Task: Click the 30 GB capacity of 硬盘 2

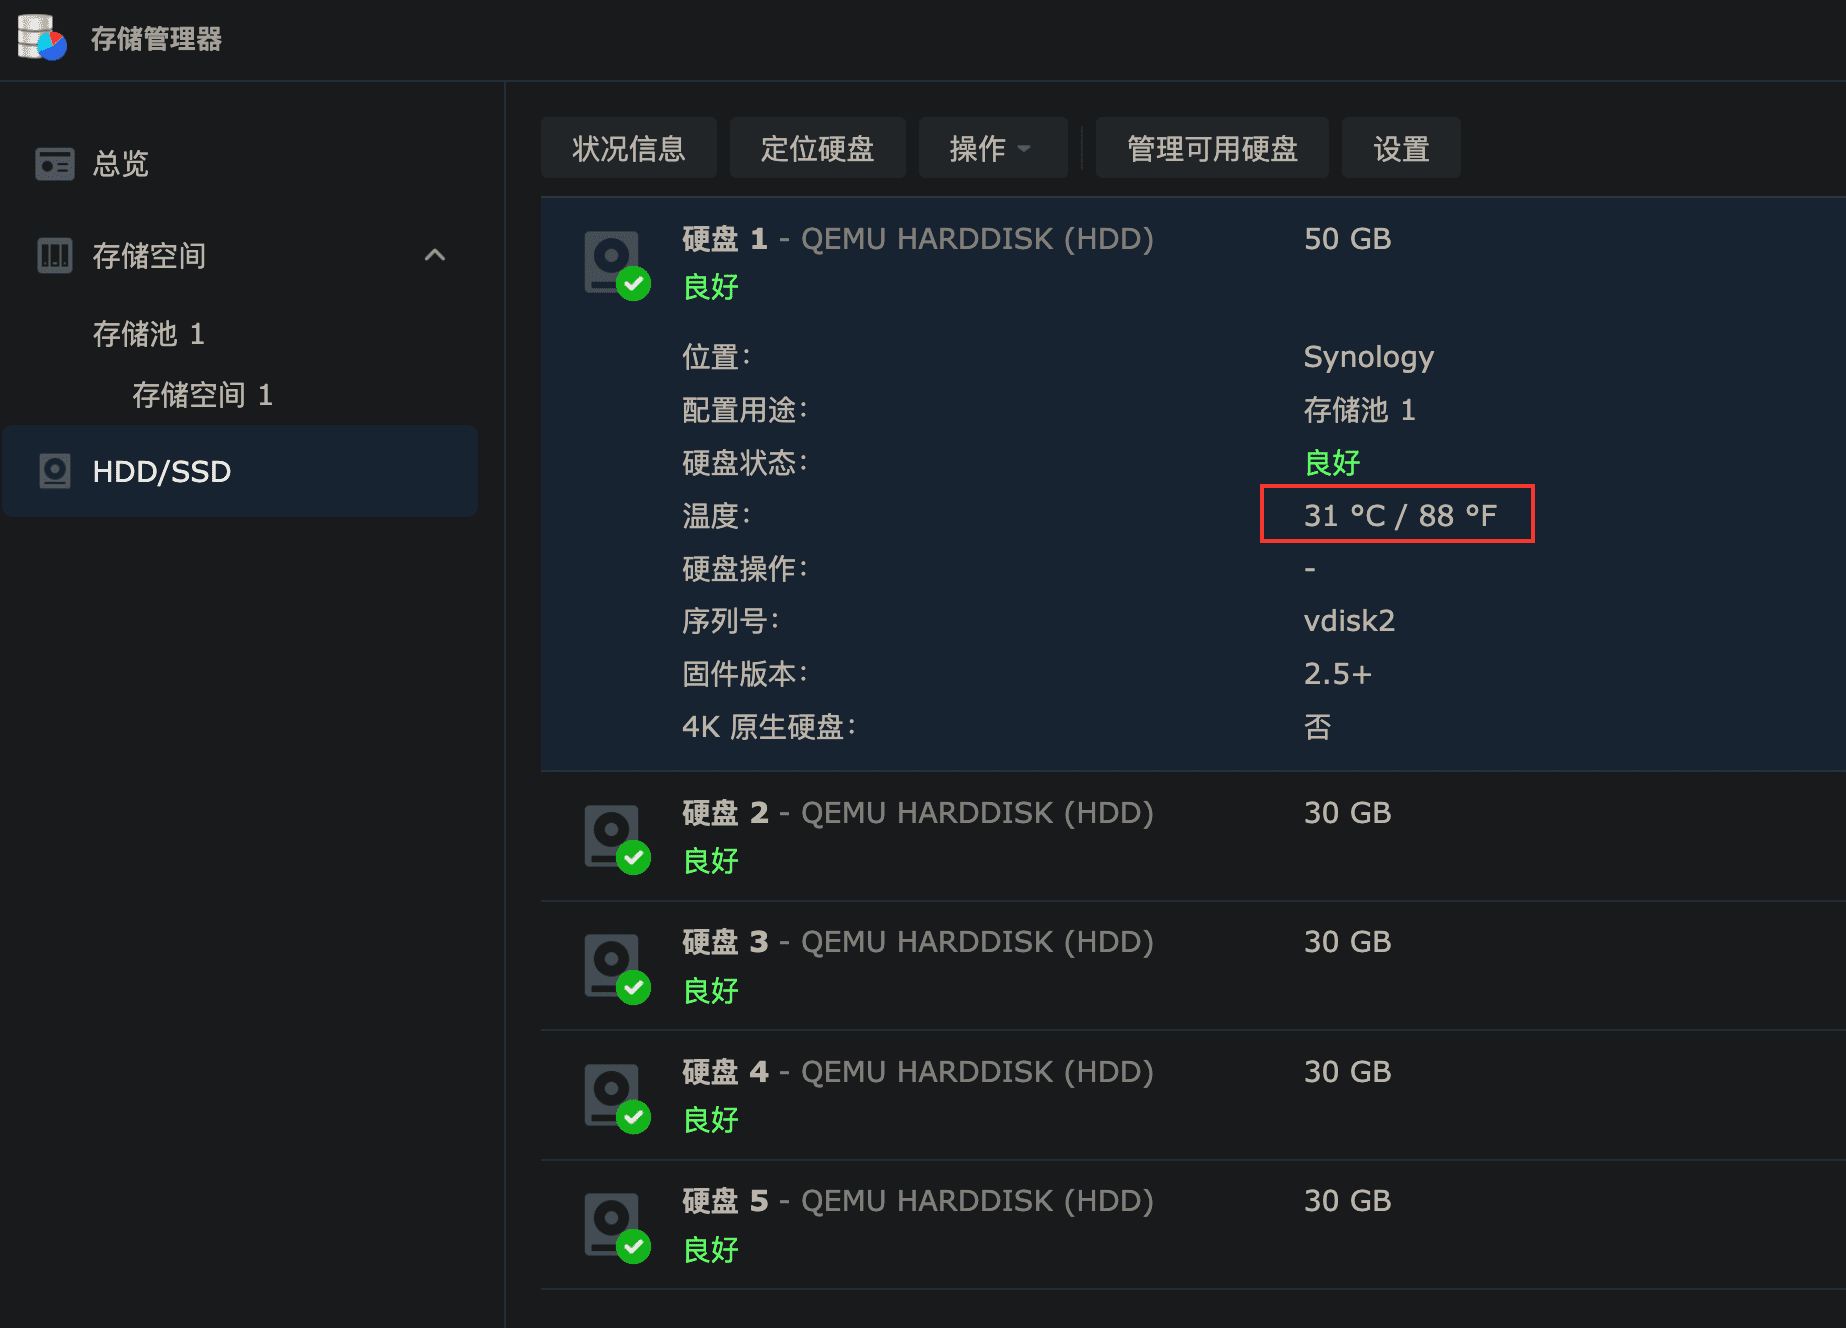Action: (x=1347, y=813)
